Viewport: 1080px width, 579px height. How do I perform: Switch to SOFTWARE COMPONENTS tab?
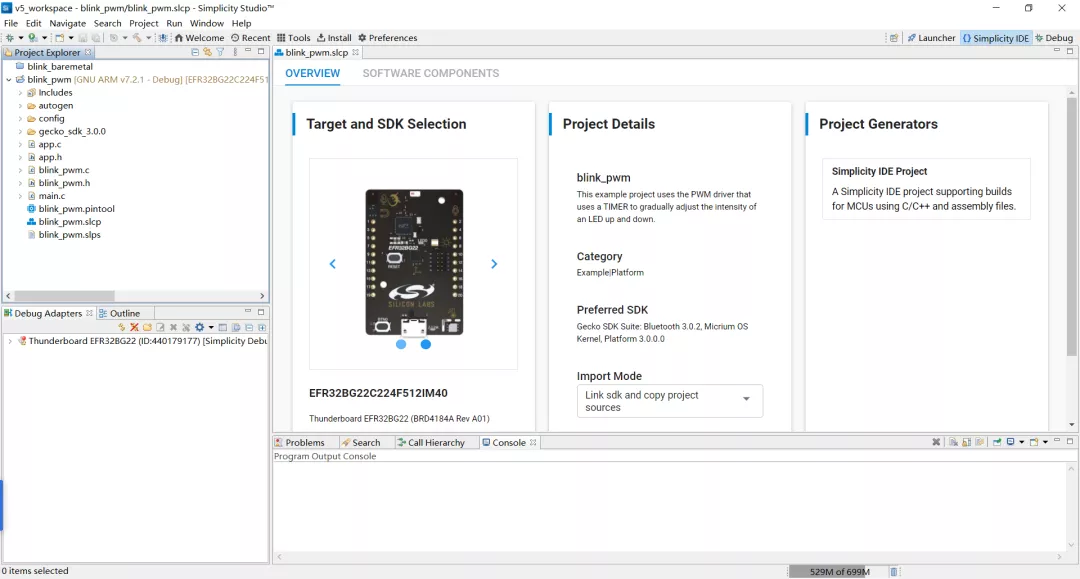point(431,74)
